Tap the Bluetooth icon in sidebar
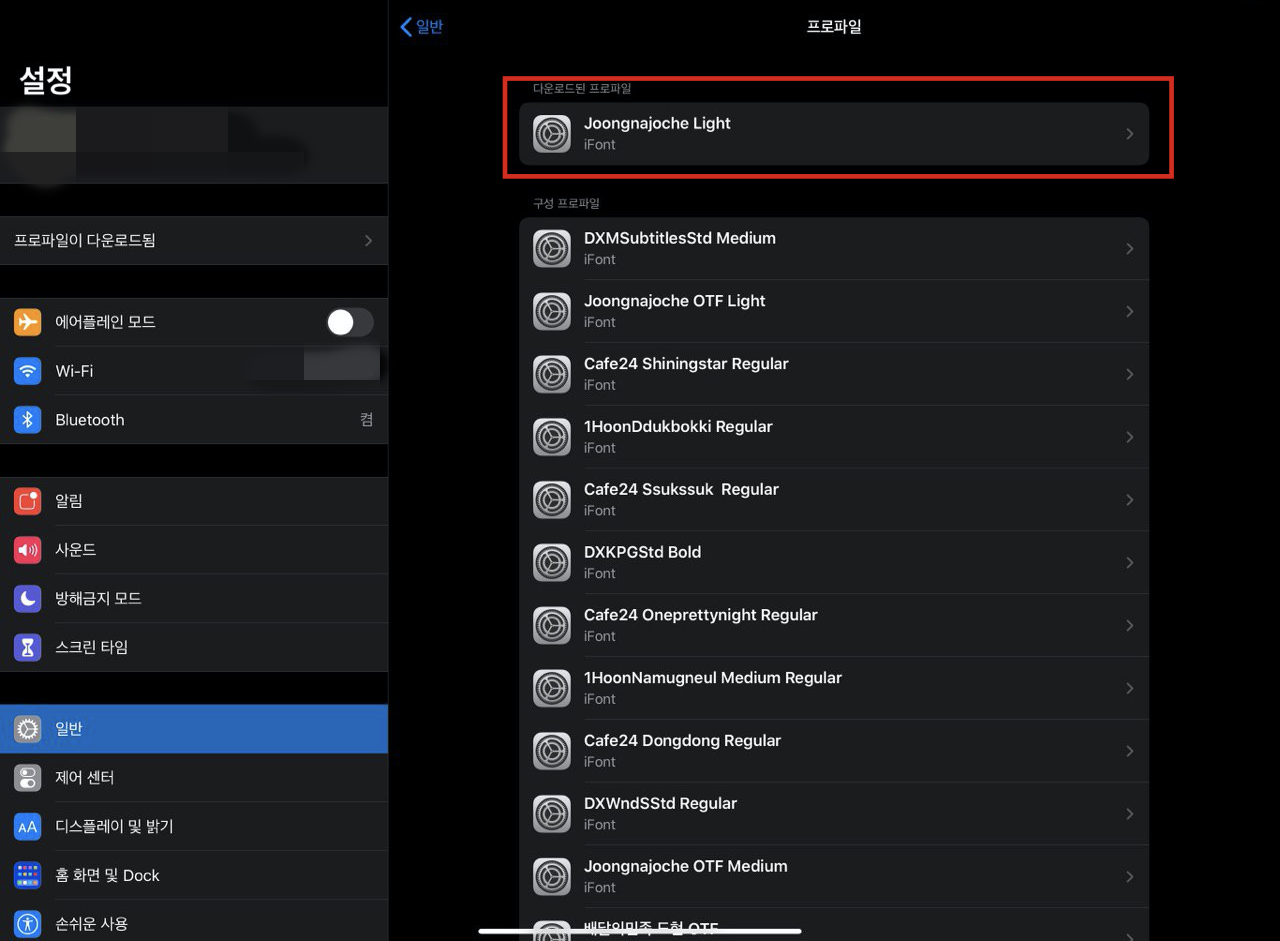The height and width of the screenshot is (941, 1280). (x=28, y=420)
